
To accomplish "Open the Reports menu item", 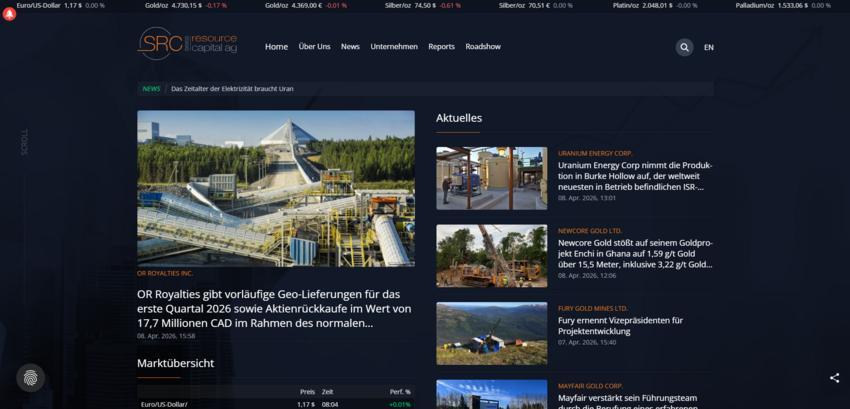I will click(x=441, y=47).
